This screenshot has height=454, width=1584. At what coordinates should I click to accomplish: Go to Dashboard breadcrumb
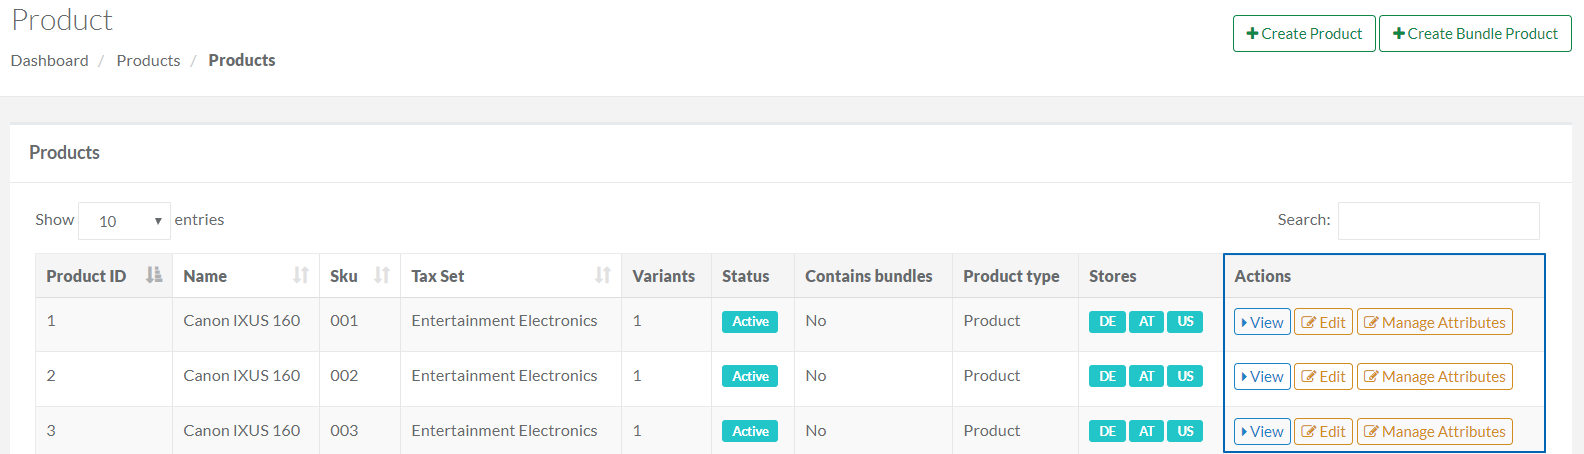(49, 61)
